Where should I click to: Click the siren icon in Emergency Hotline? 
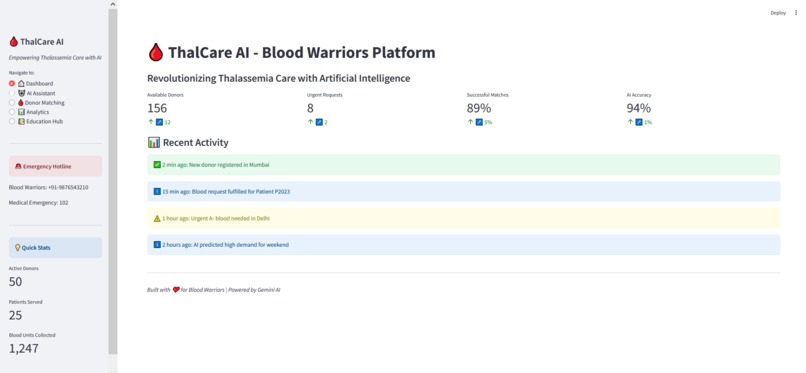coord(18,166)
